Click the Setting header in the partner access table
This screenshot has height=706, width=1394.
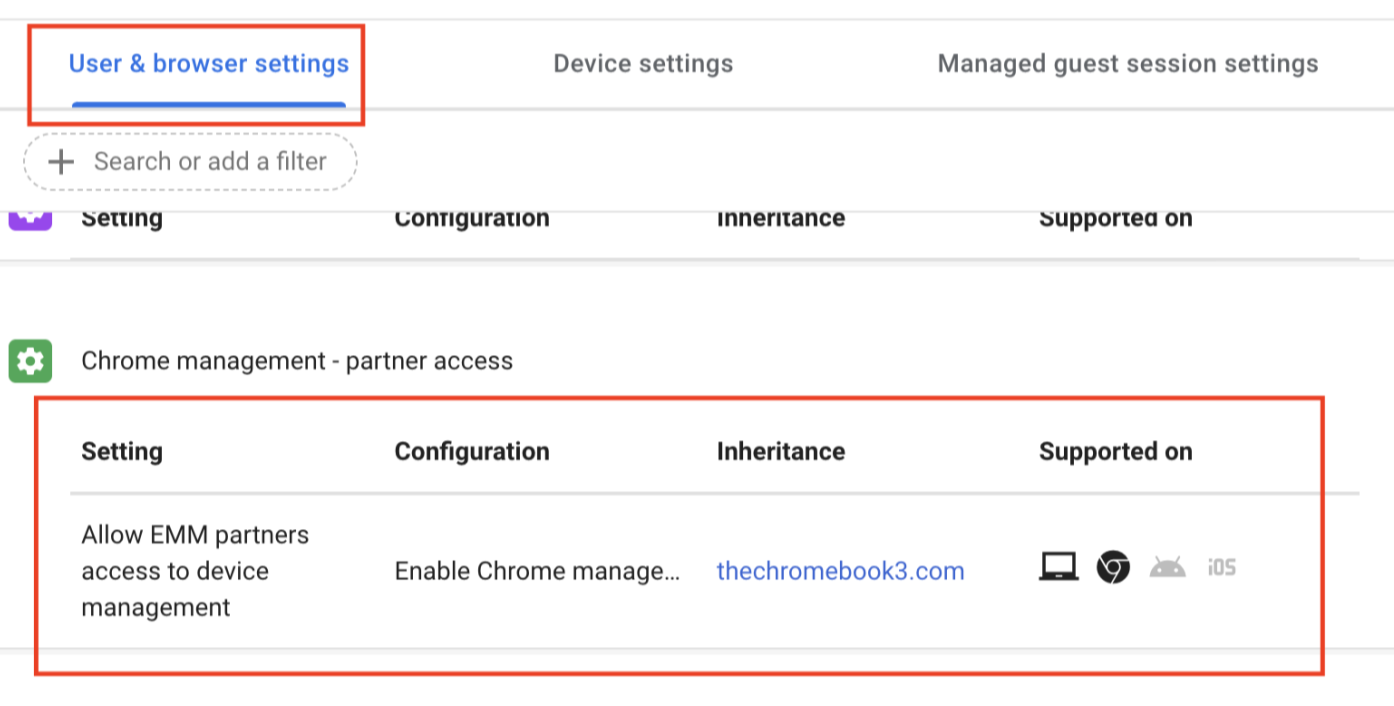pyautogui.click(x=121, y=452)
